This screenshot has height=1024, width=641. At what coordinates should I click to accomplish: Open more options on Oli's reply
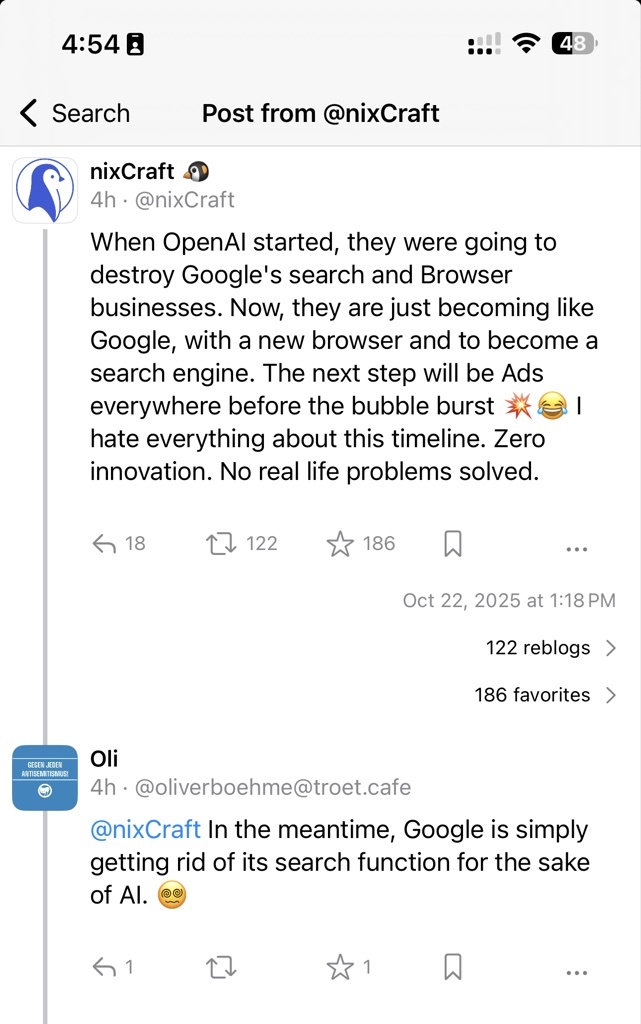click(576, 971)
